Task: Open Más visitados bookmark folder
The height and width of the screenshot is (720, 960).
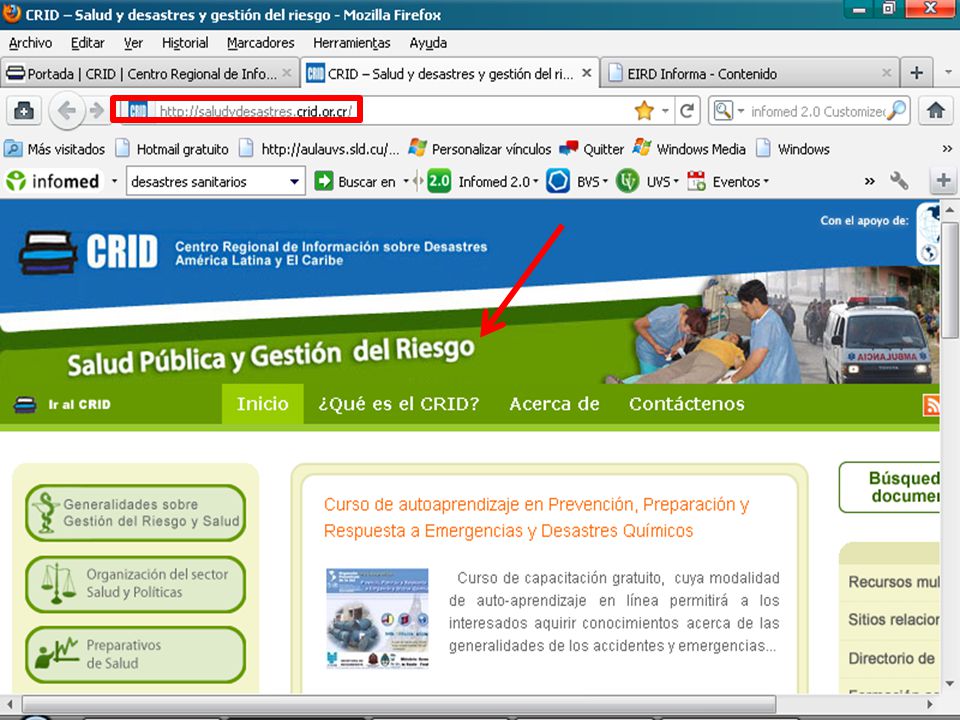Action: [x=54, y=149]
